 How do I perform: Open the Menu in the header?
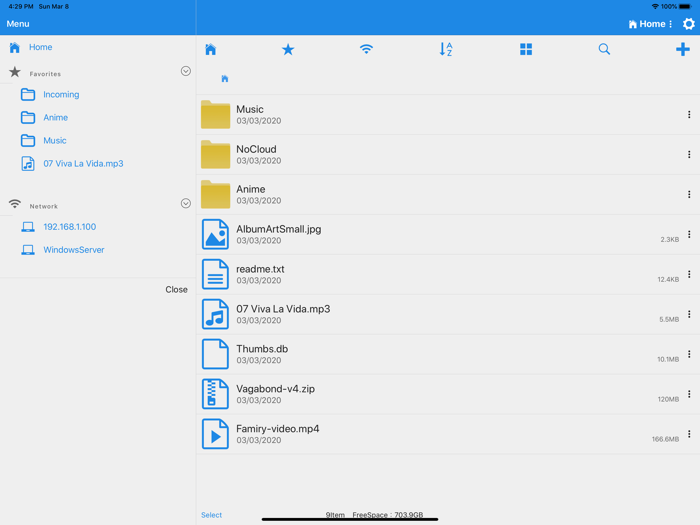point(18,24)
